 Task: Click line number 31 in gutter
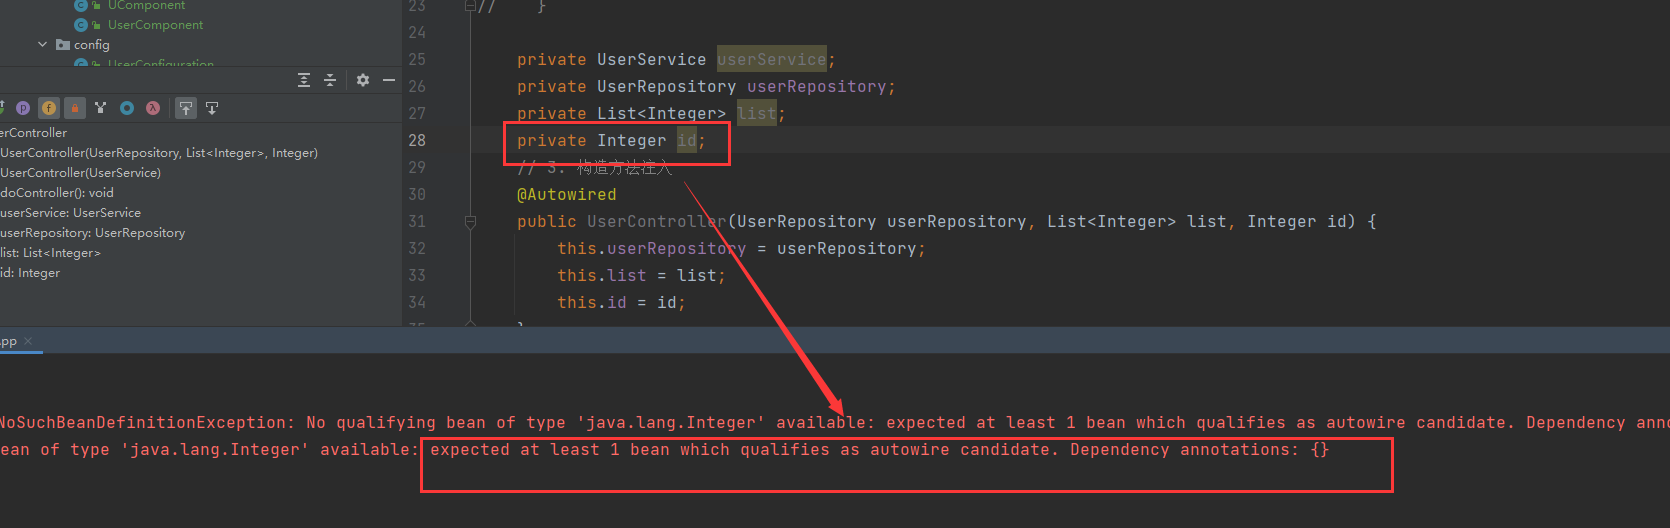417,221
